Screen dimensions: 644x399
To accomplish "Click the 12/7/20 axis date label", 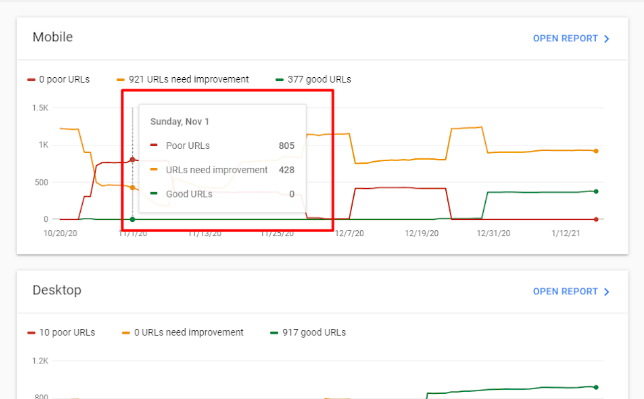I will tap(349, 233).
